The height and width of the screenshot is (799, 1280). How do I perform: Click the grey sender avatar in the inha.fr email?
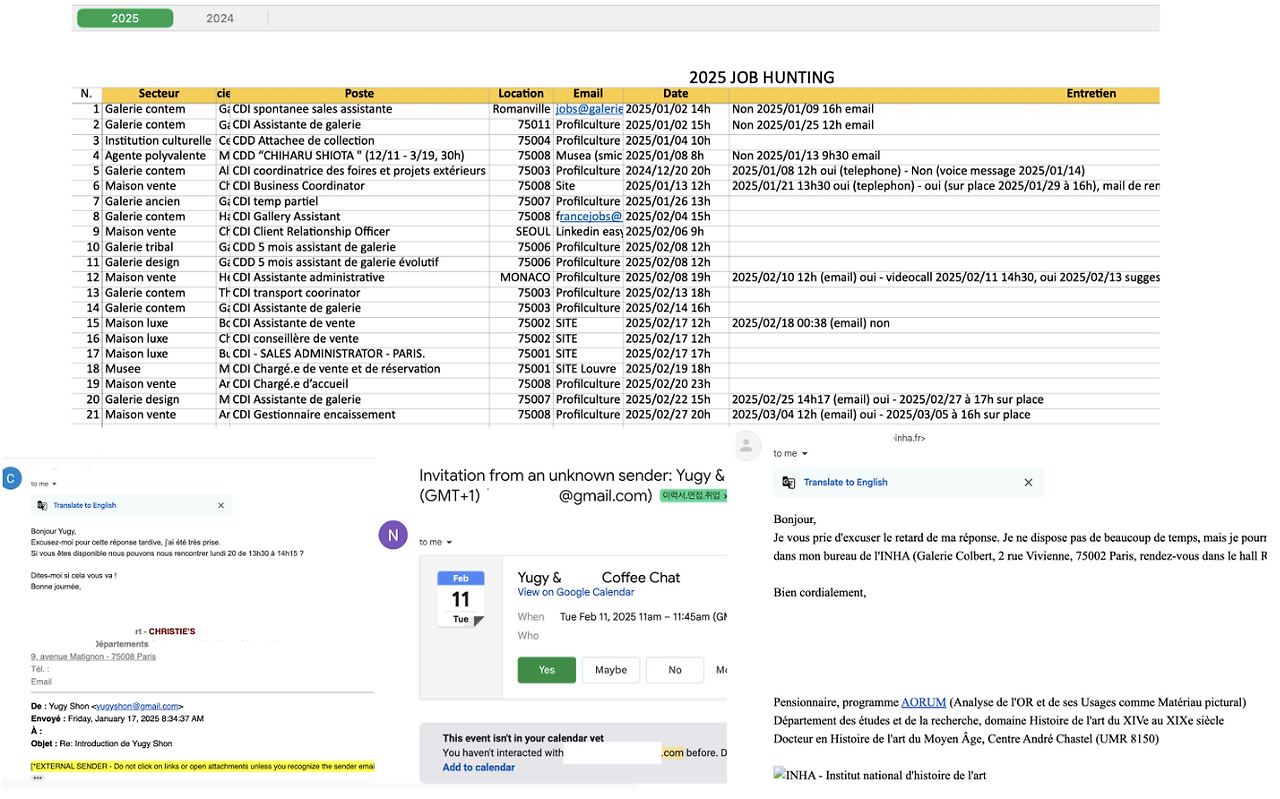[745, 445]
